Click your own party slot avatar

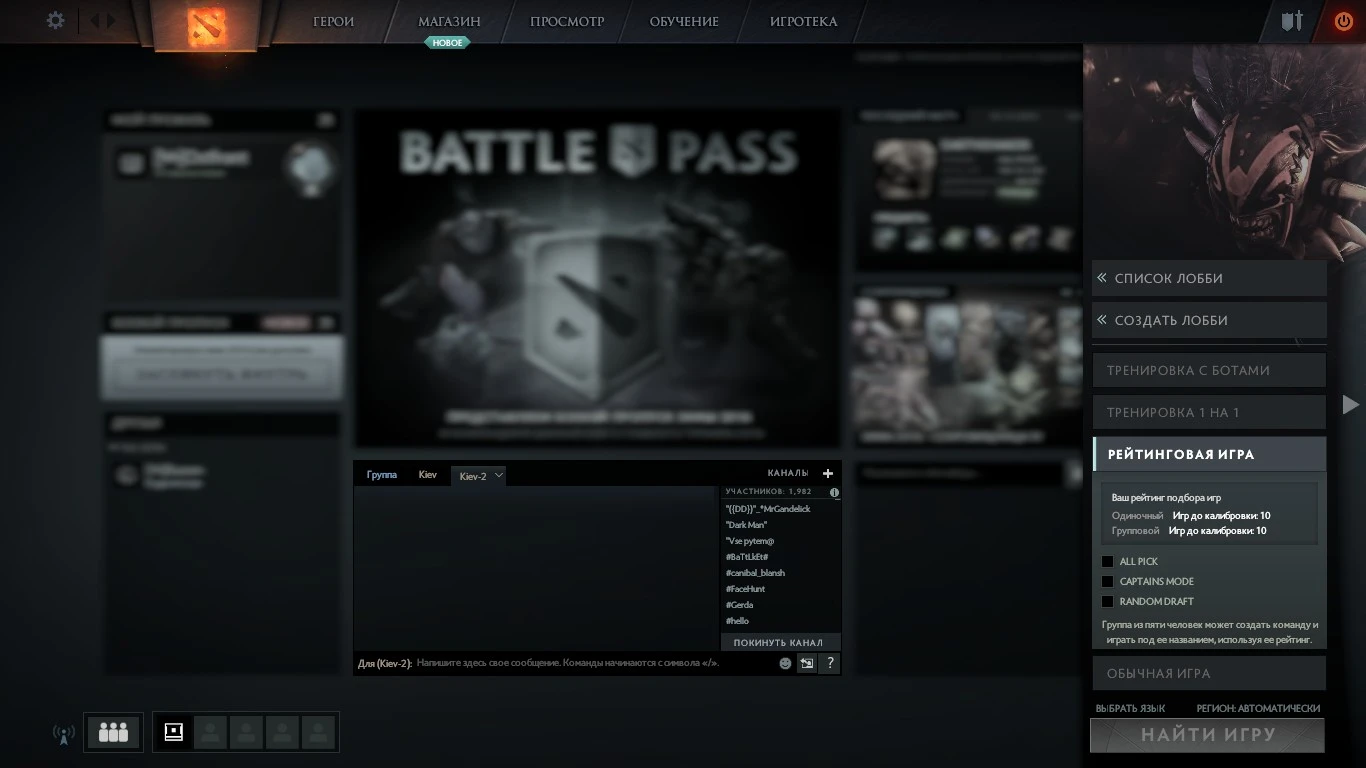[x=174, y=732]
